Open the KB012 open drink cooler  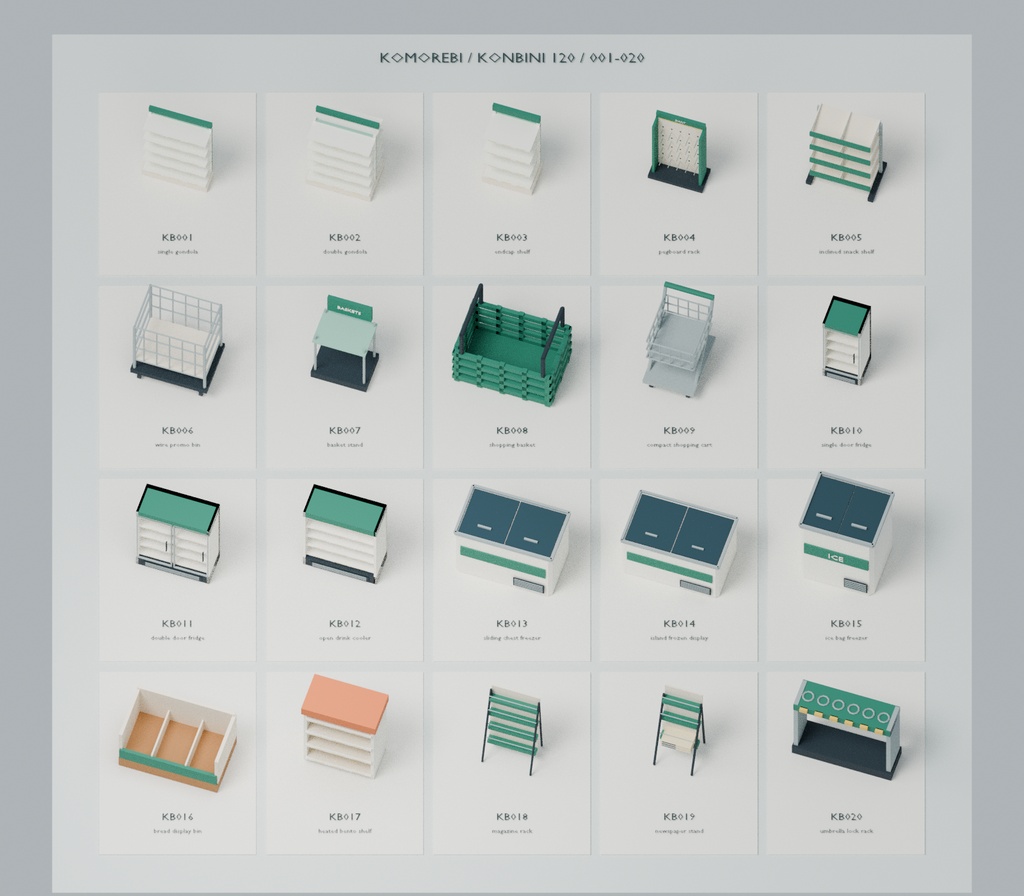tap(344, 570)
